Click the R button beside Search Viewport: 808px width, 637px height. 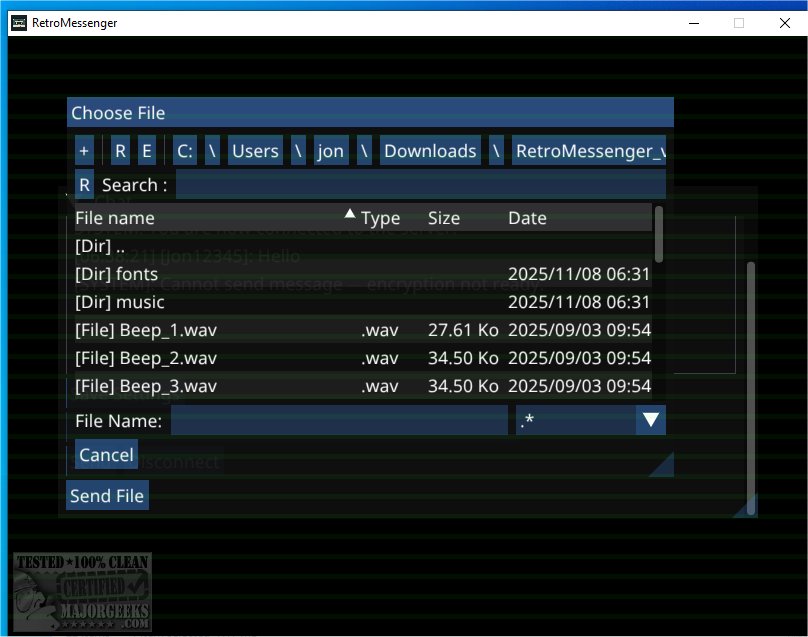[85, 185]
